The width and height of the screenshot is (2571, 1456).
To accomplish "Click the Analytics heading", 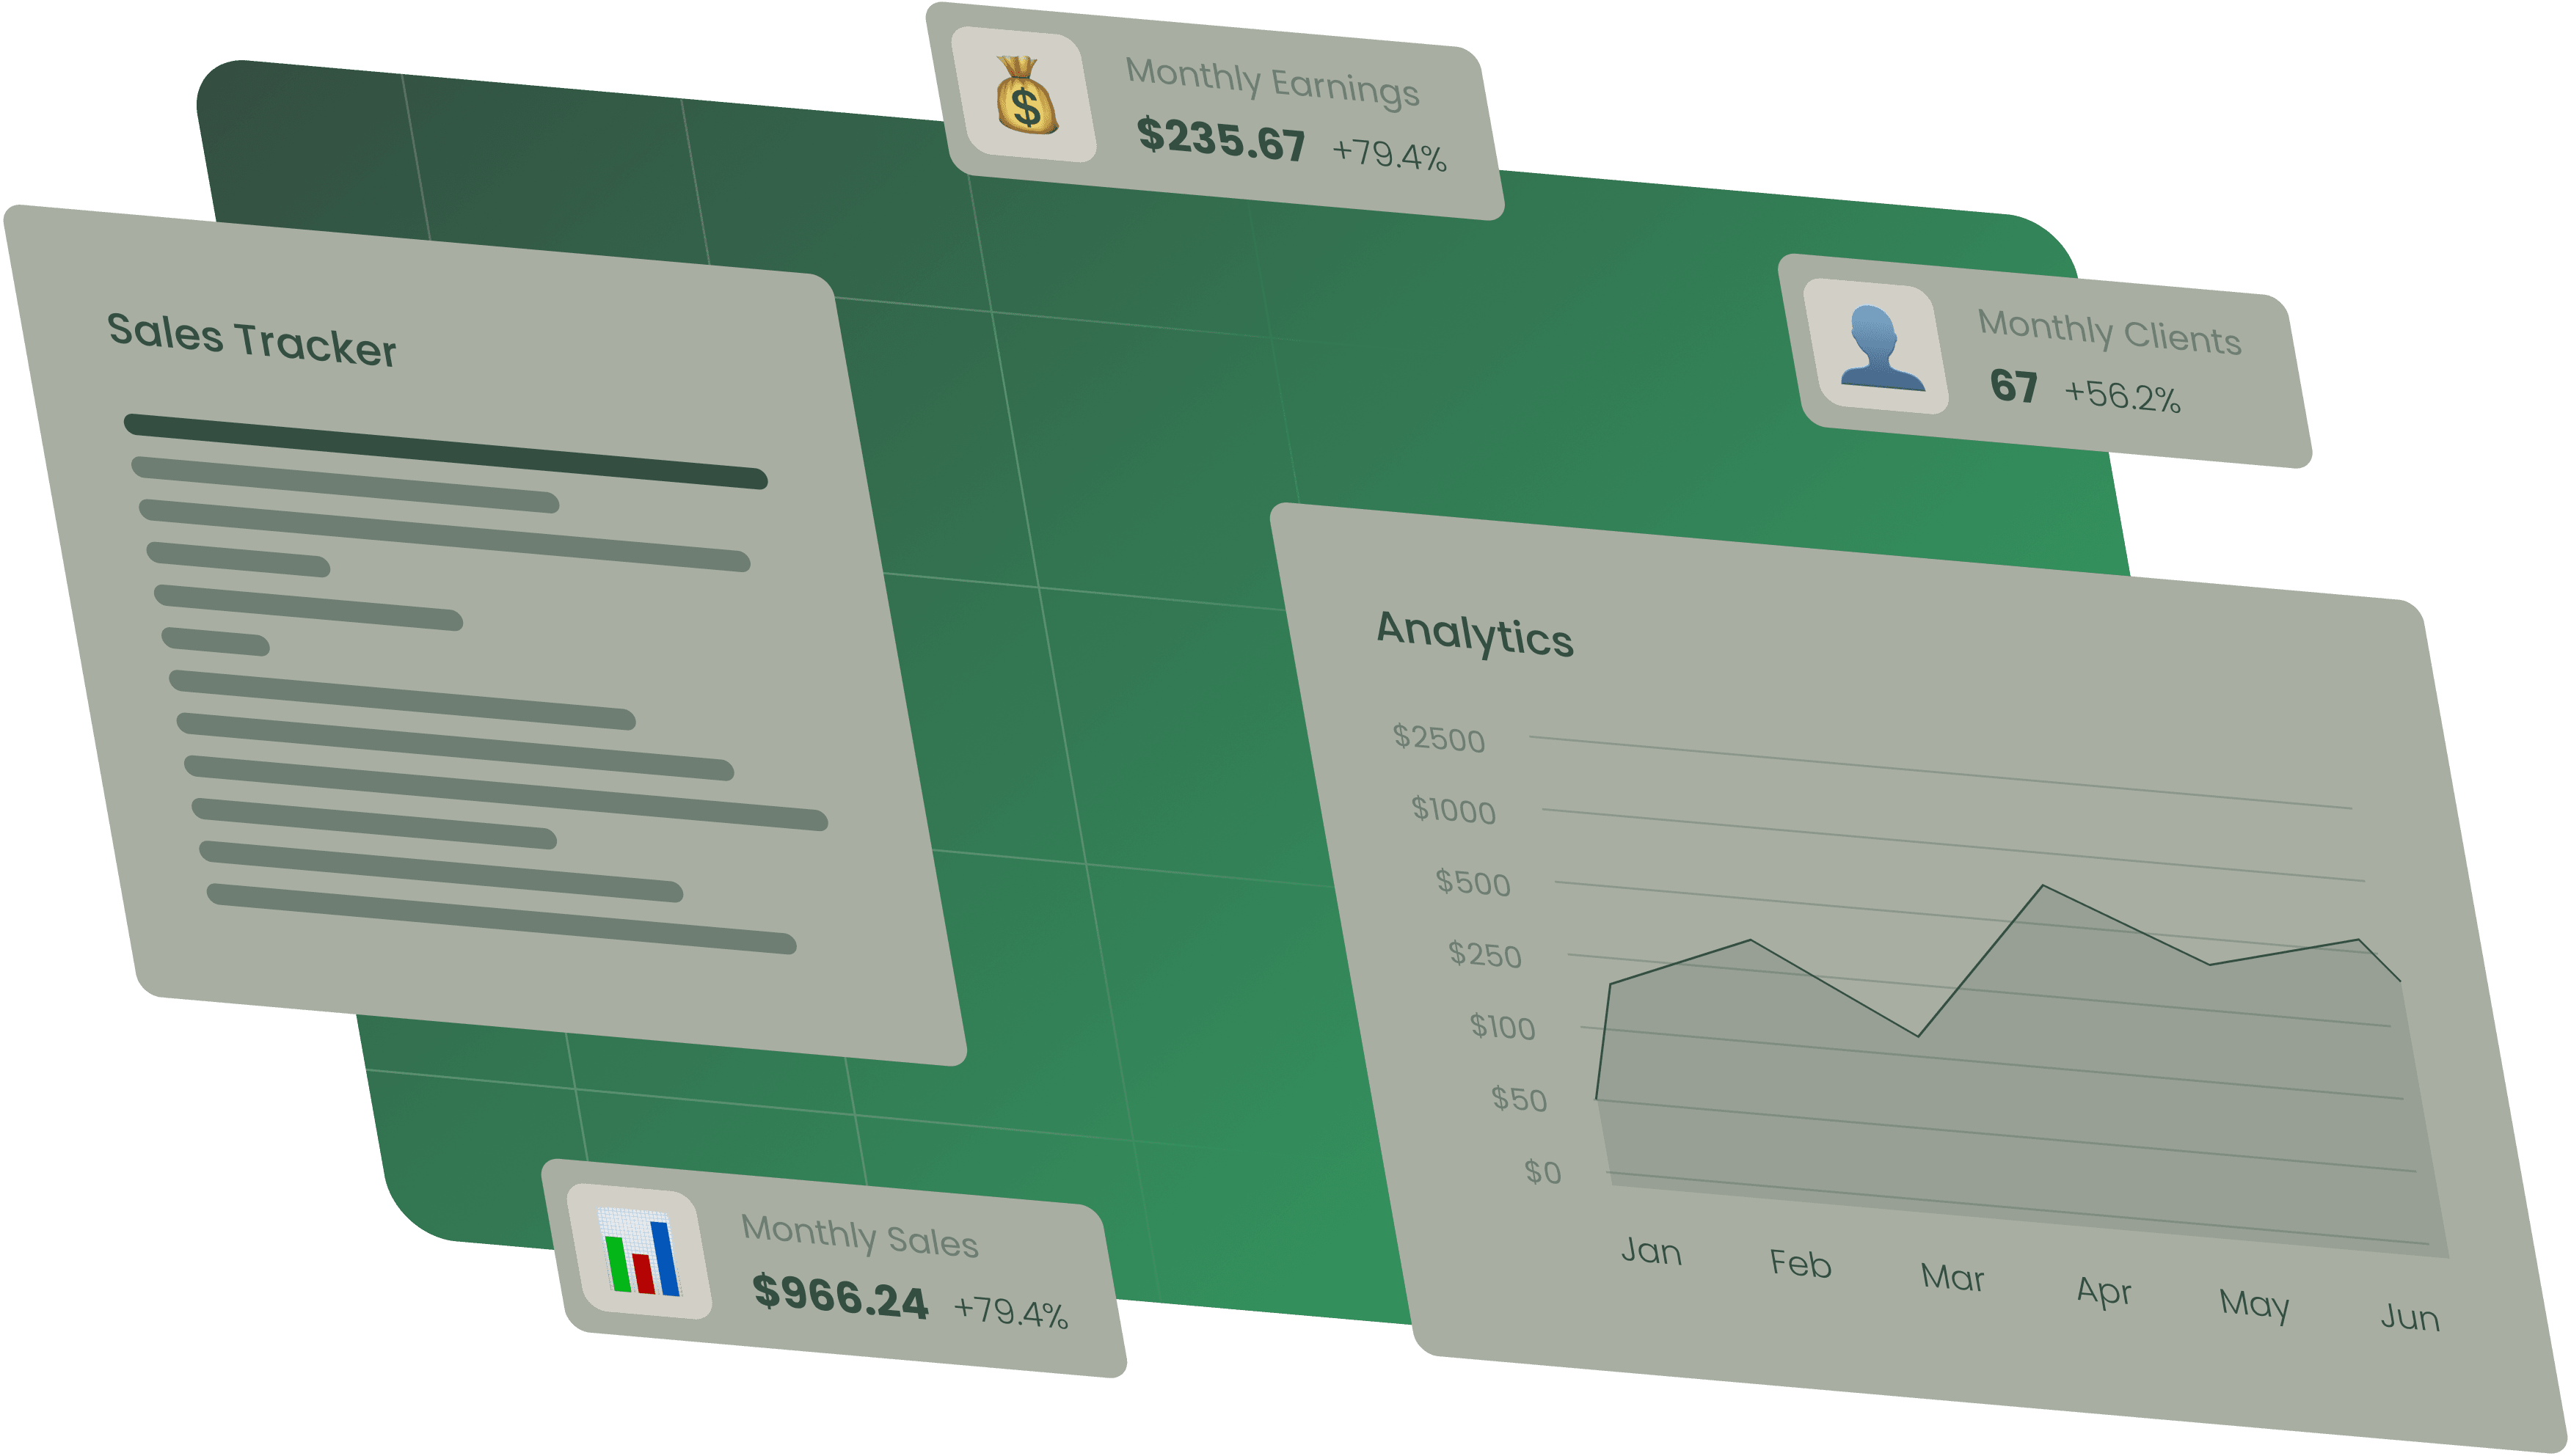I will point(1475,634).
